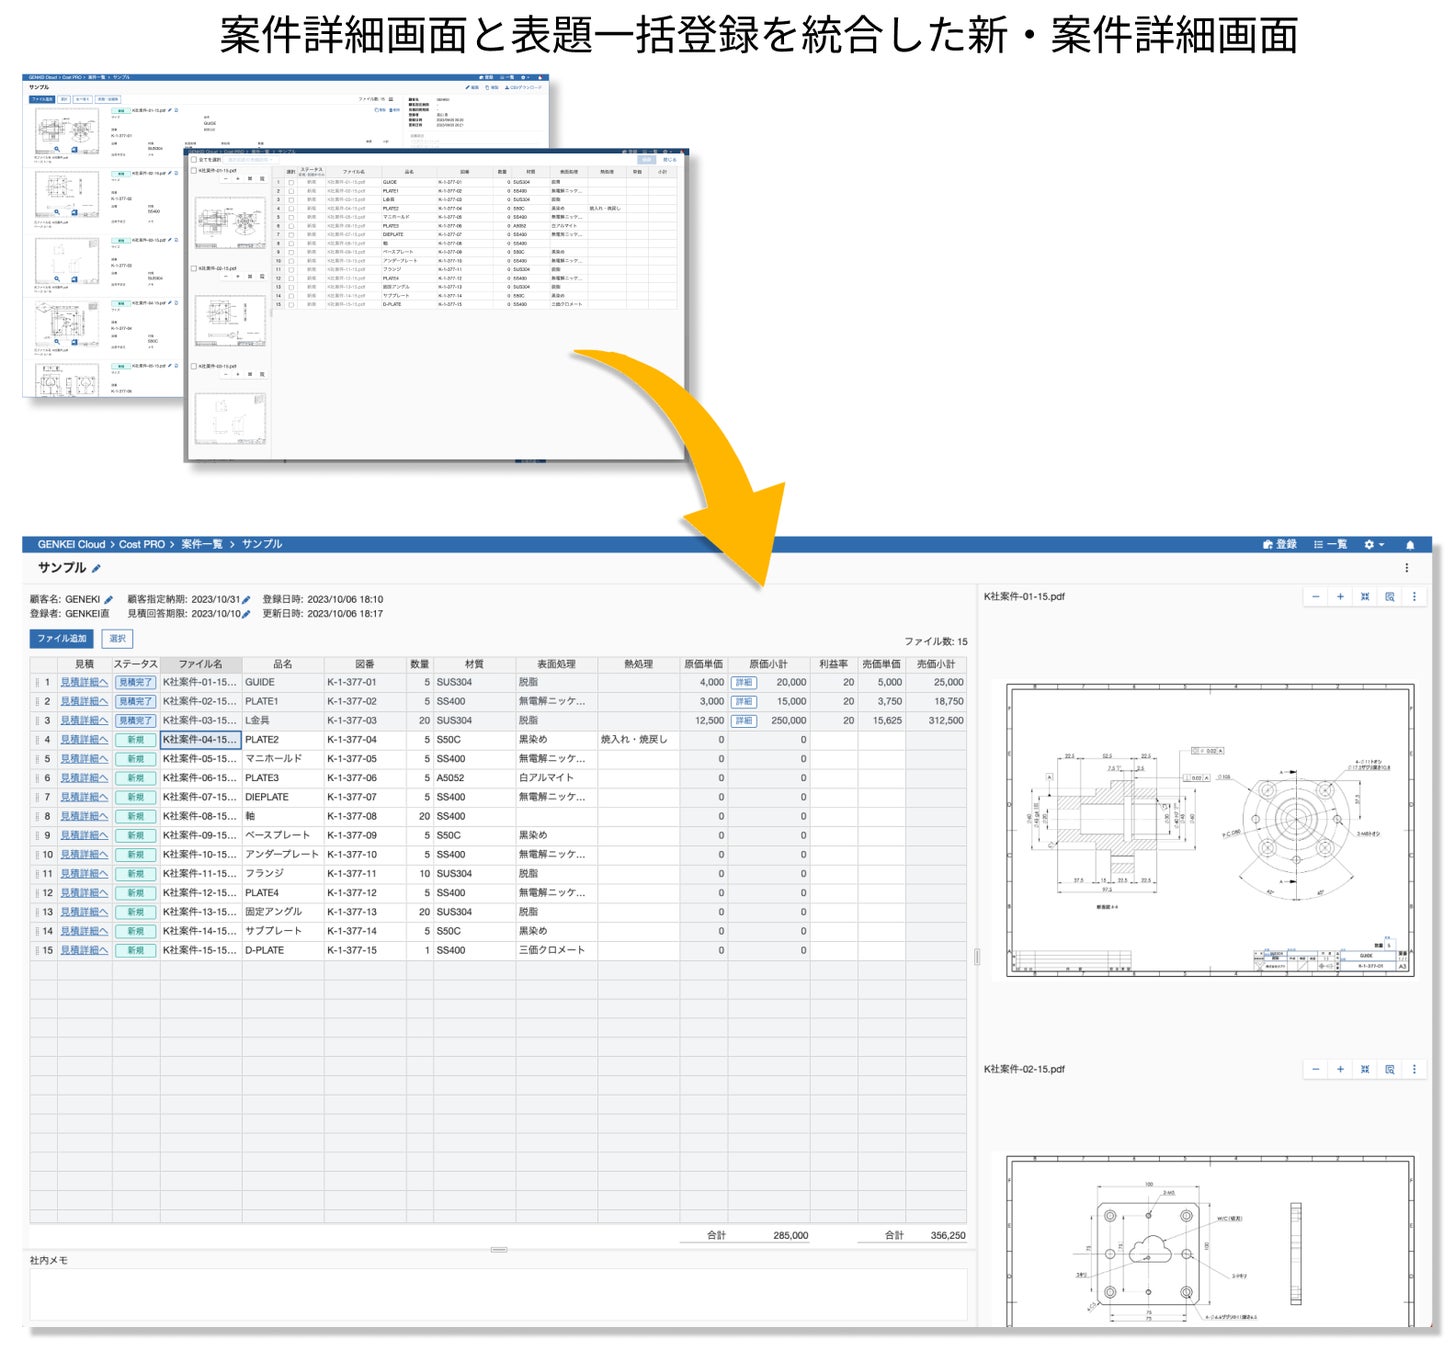Click the 売価小計 column header
Image resolution: width=1455 pixels, height=1350 pixels.
coord(936,665)
